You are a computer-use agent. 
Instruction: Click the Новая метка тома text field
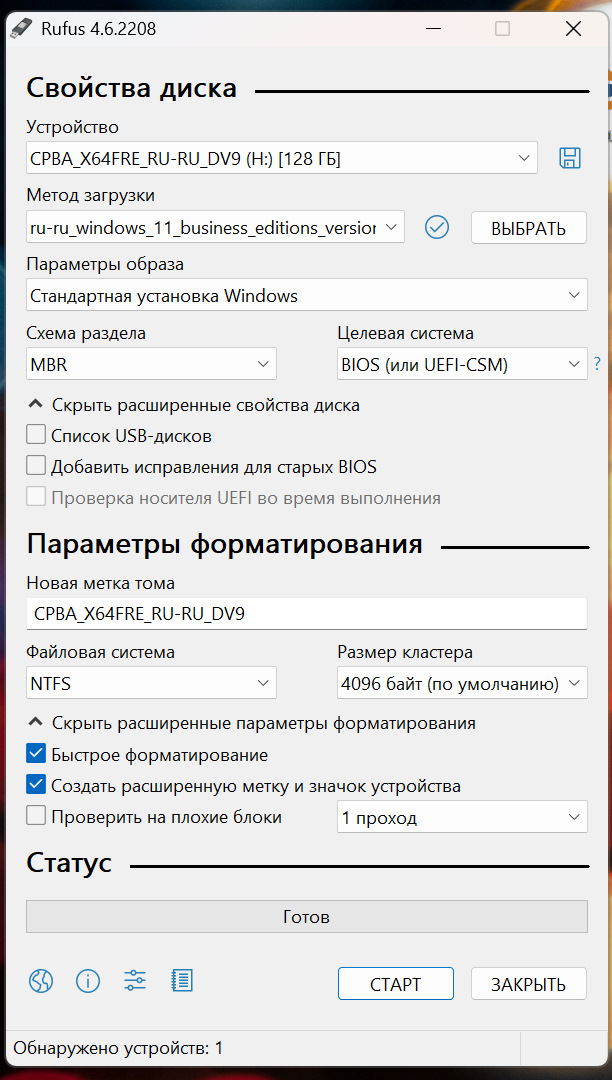click(306, 613)
